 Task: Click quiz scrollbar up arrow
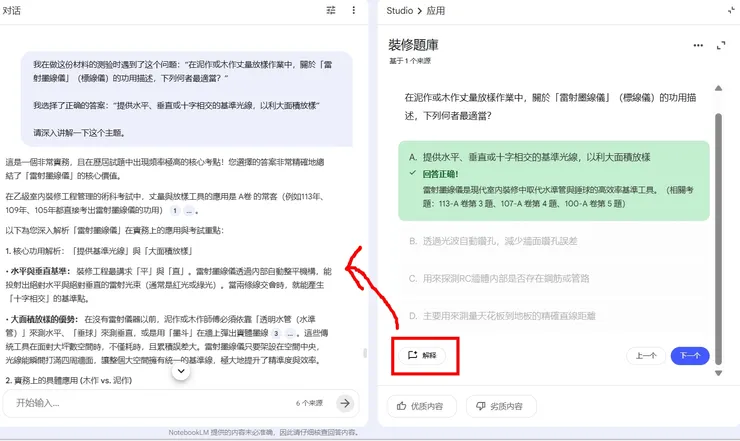(718, 88)
